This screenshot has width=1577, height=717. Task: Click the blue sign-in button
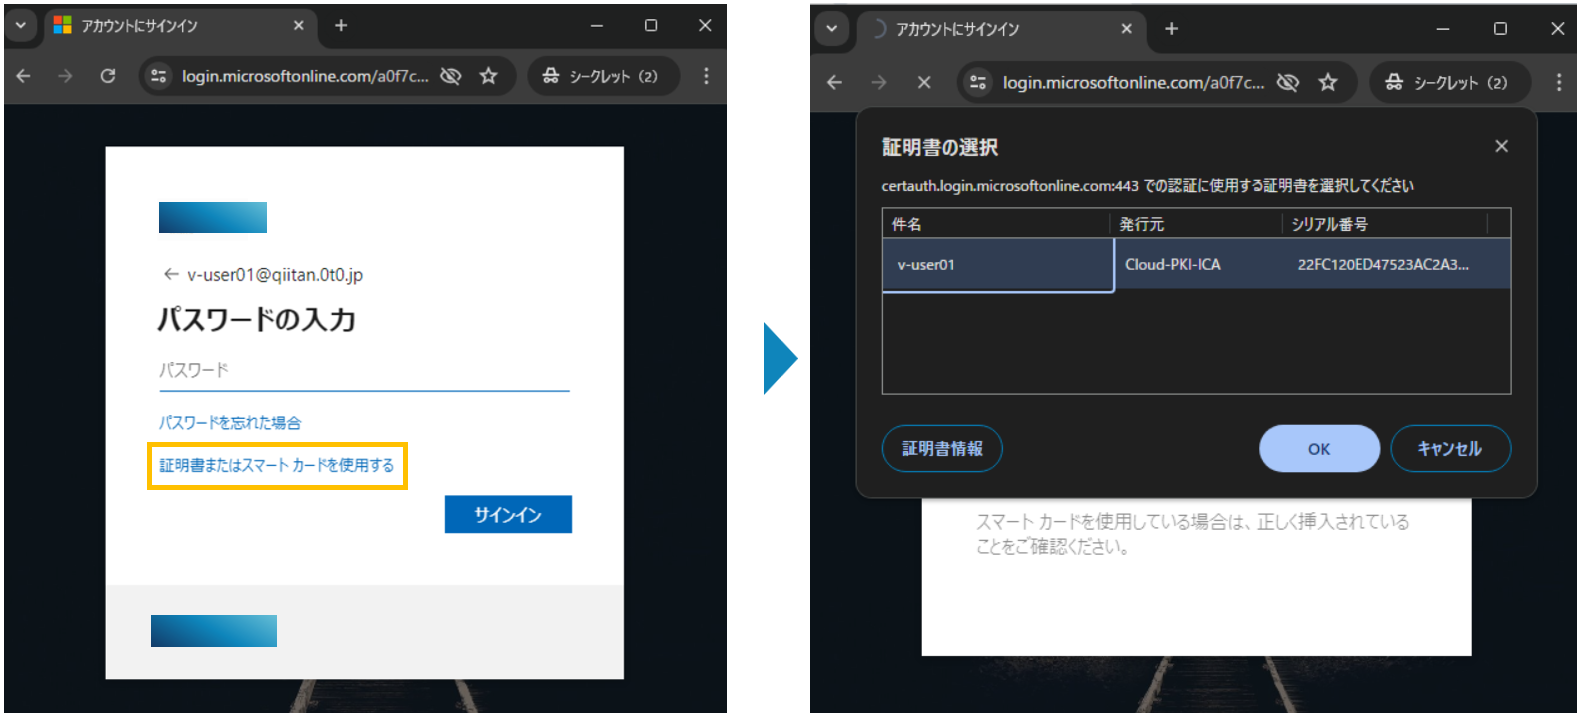click(x=508, y=514)
